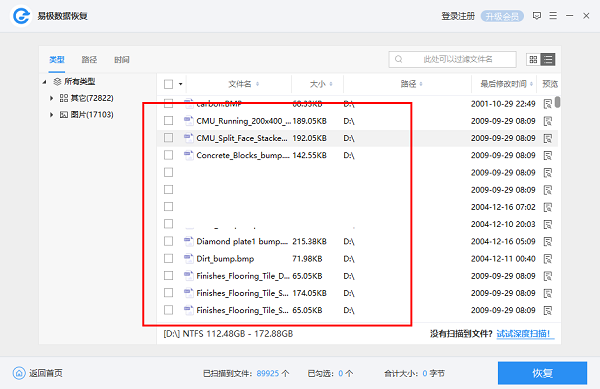The height and width of the screenshot is (389, 600).
Task: Click the 易极数据恢复 app logo
Action: [21, 16]
